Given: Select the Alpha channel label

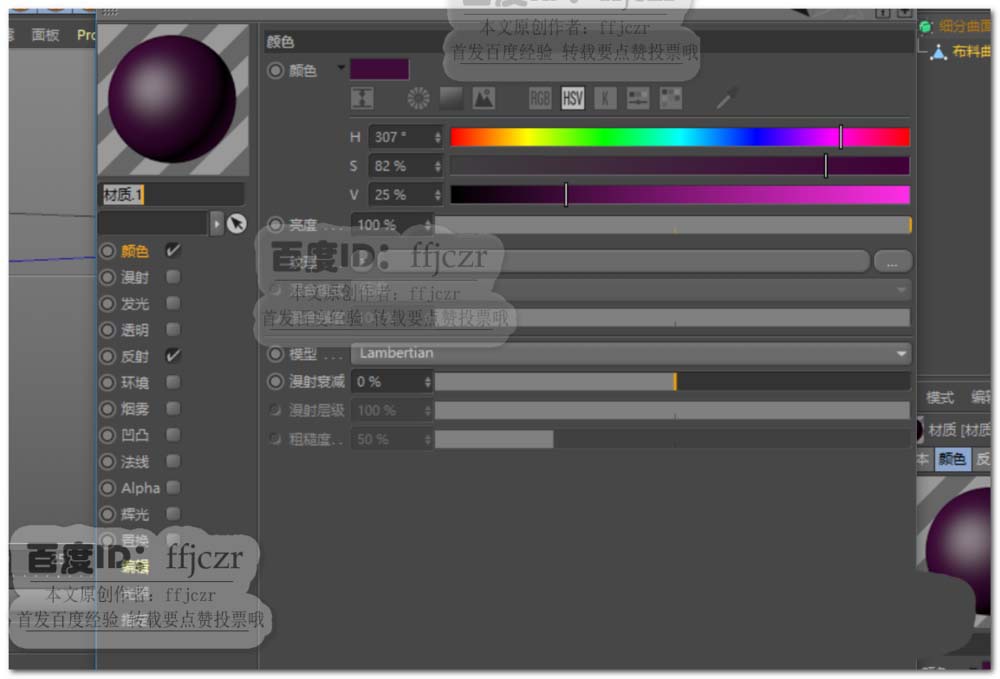Looking at the screenshot, I should coord(140,488).
